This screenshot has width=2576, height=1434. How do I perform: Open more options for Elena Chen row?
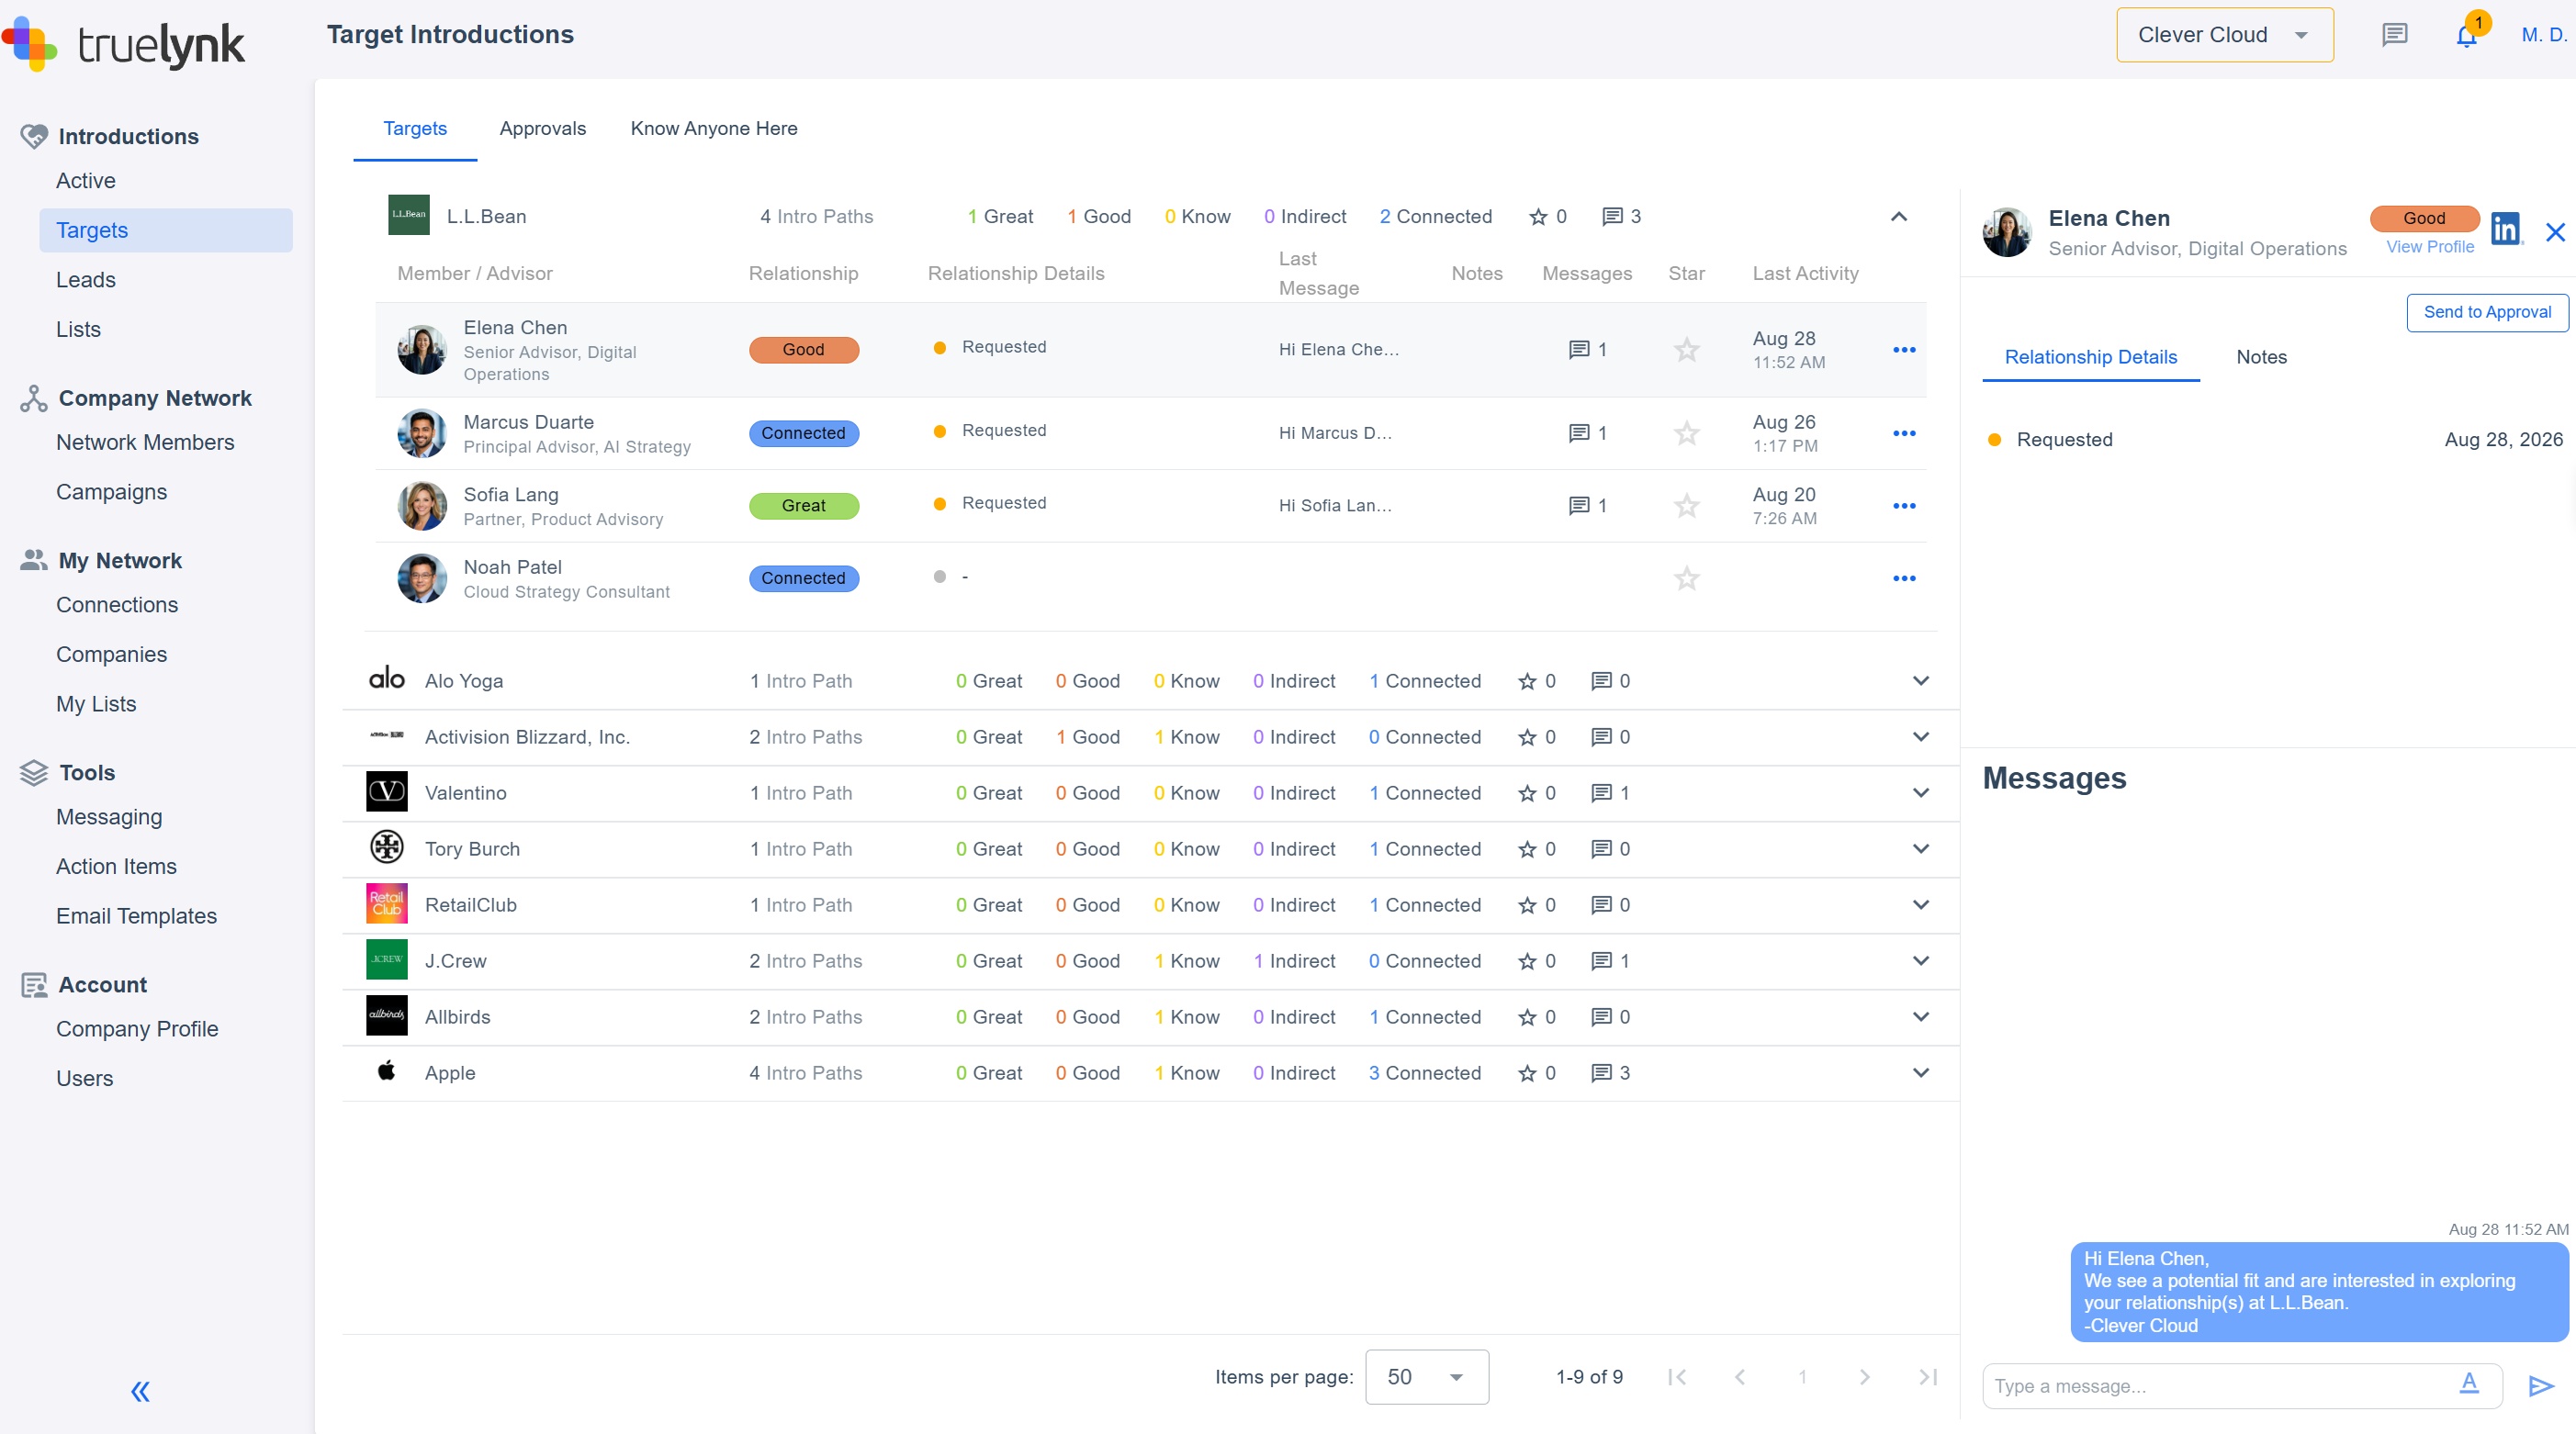click(1904, 350)
